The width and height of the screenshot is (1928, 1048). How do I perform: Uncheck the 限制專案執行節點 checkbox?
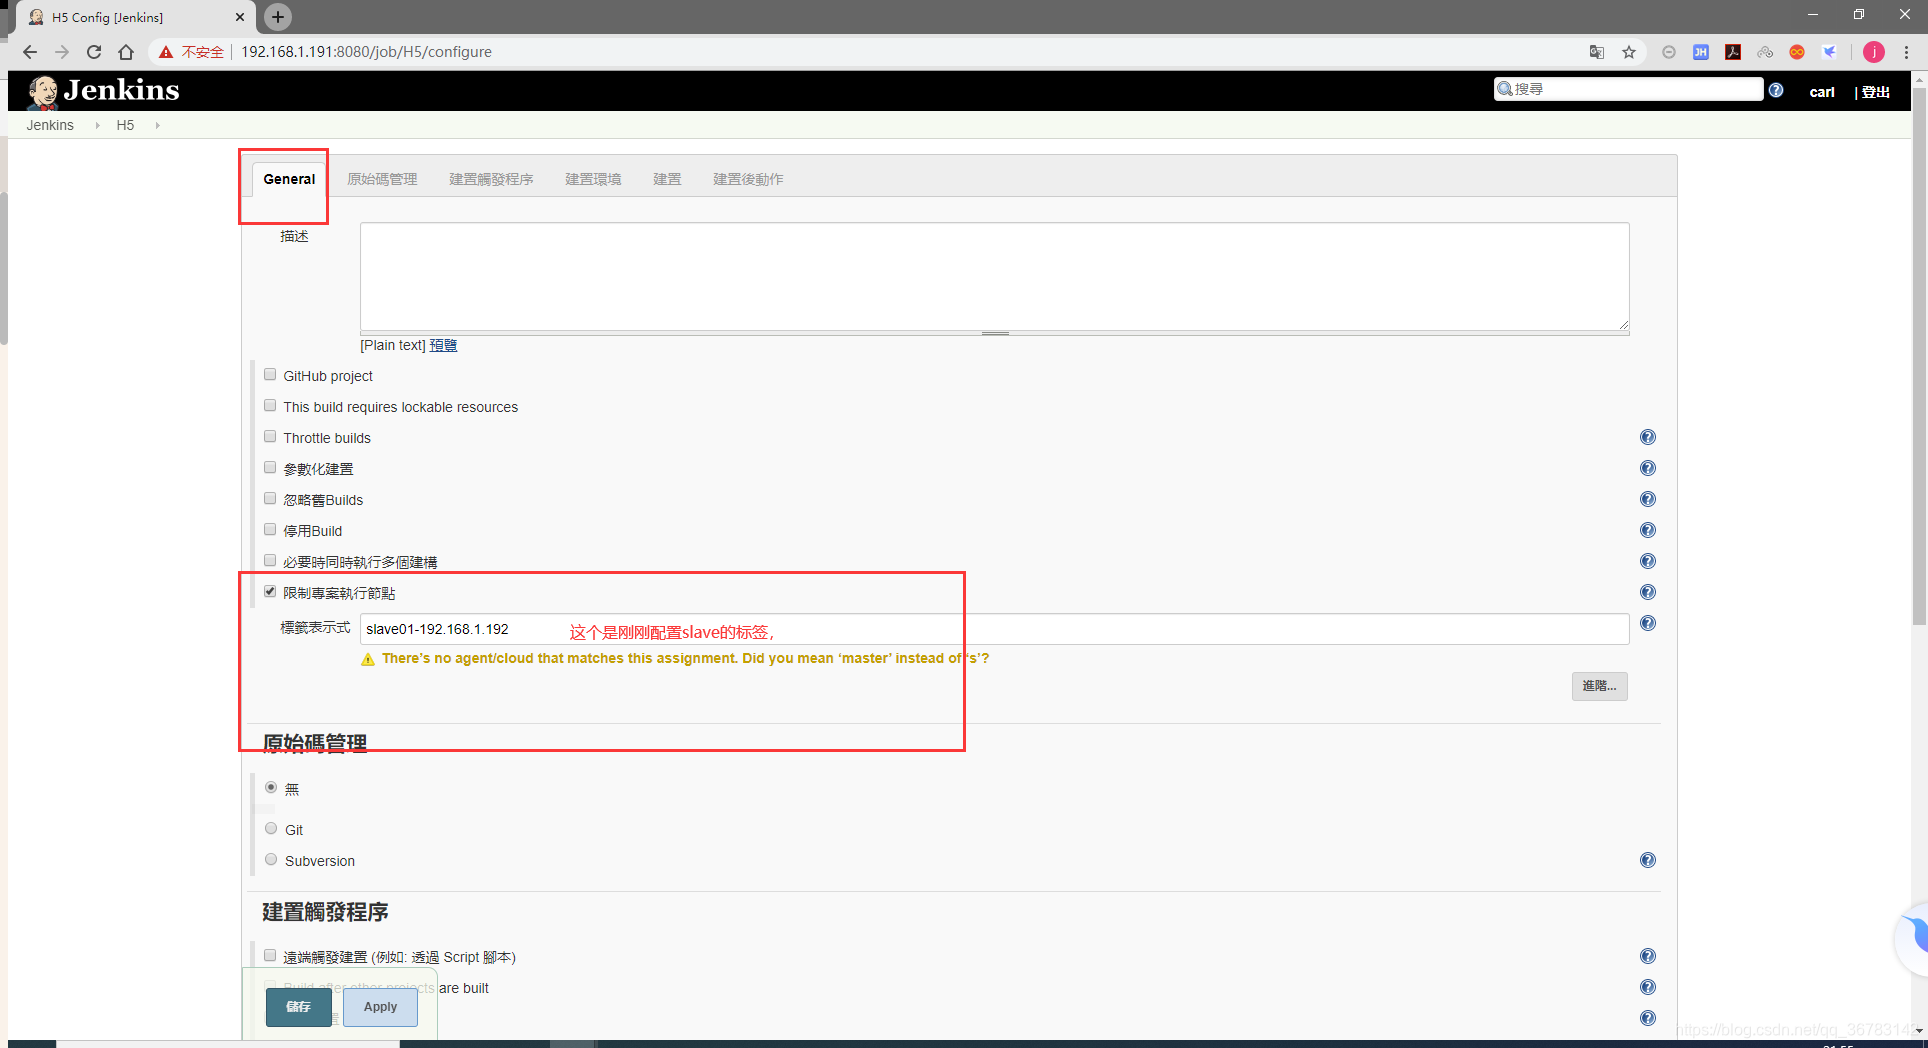pyautogui.click(x=270, y=592)
